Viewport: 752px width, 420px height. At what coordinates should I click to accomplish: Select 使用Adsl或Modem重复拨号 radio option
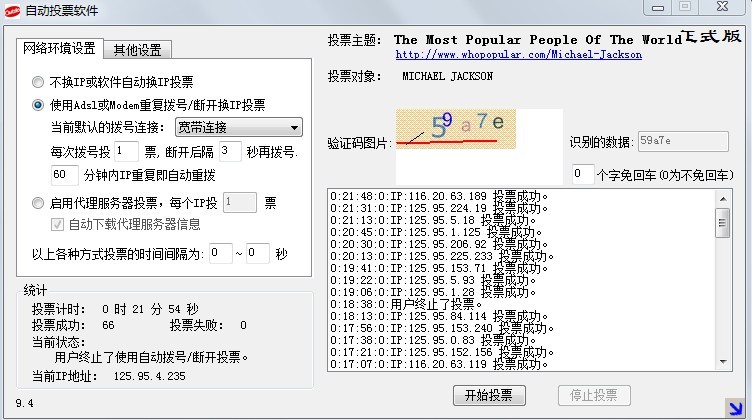(38, 104)
